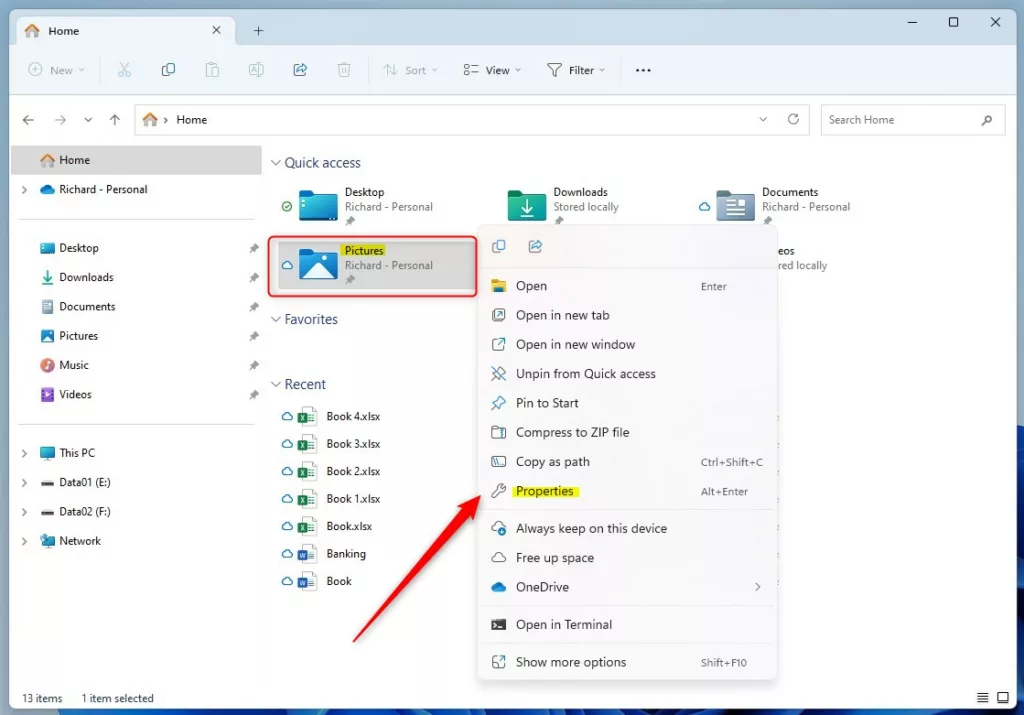Collapse the Quick access section
The height and width of the screenshot is (715, 1024).
point(276,163)
